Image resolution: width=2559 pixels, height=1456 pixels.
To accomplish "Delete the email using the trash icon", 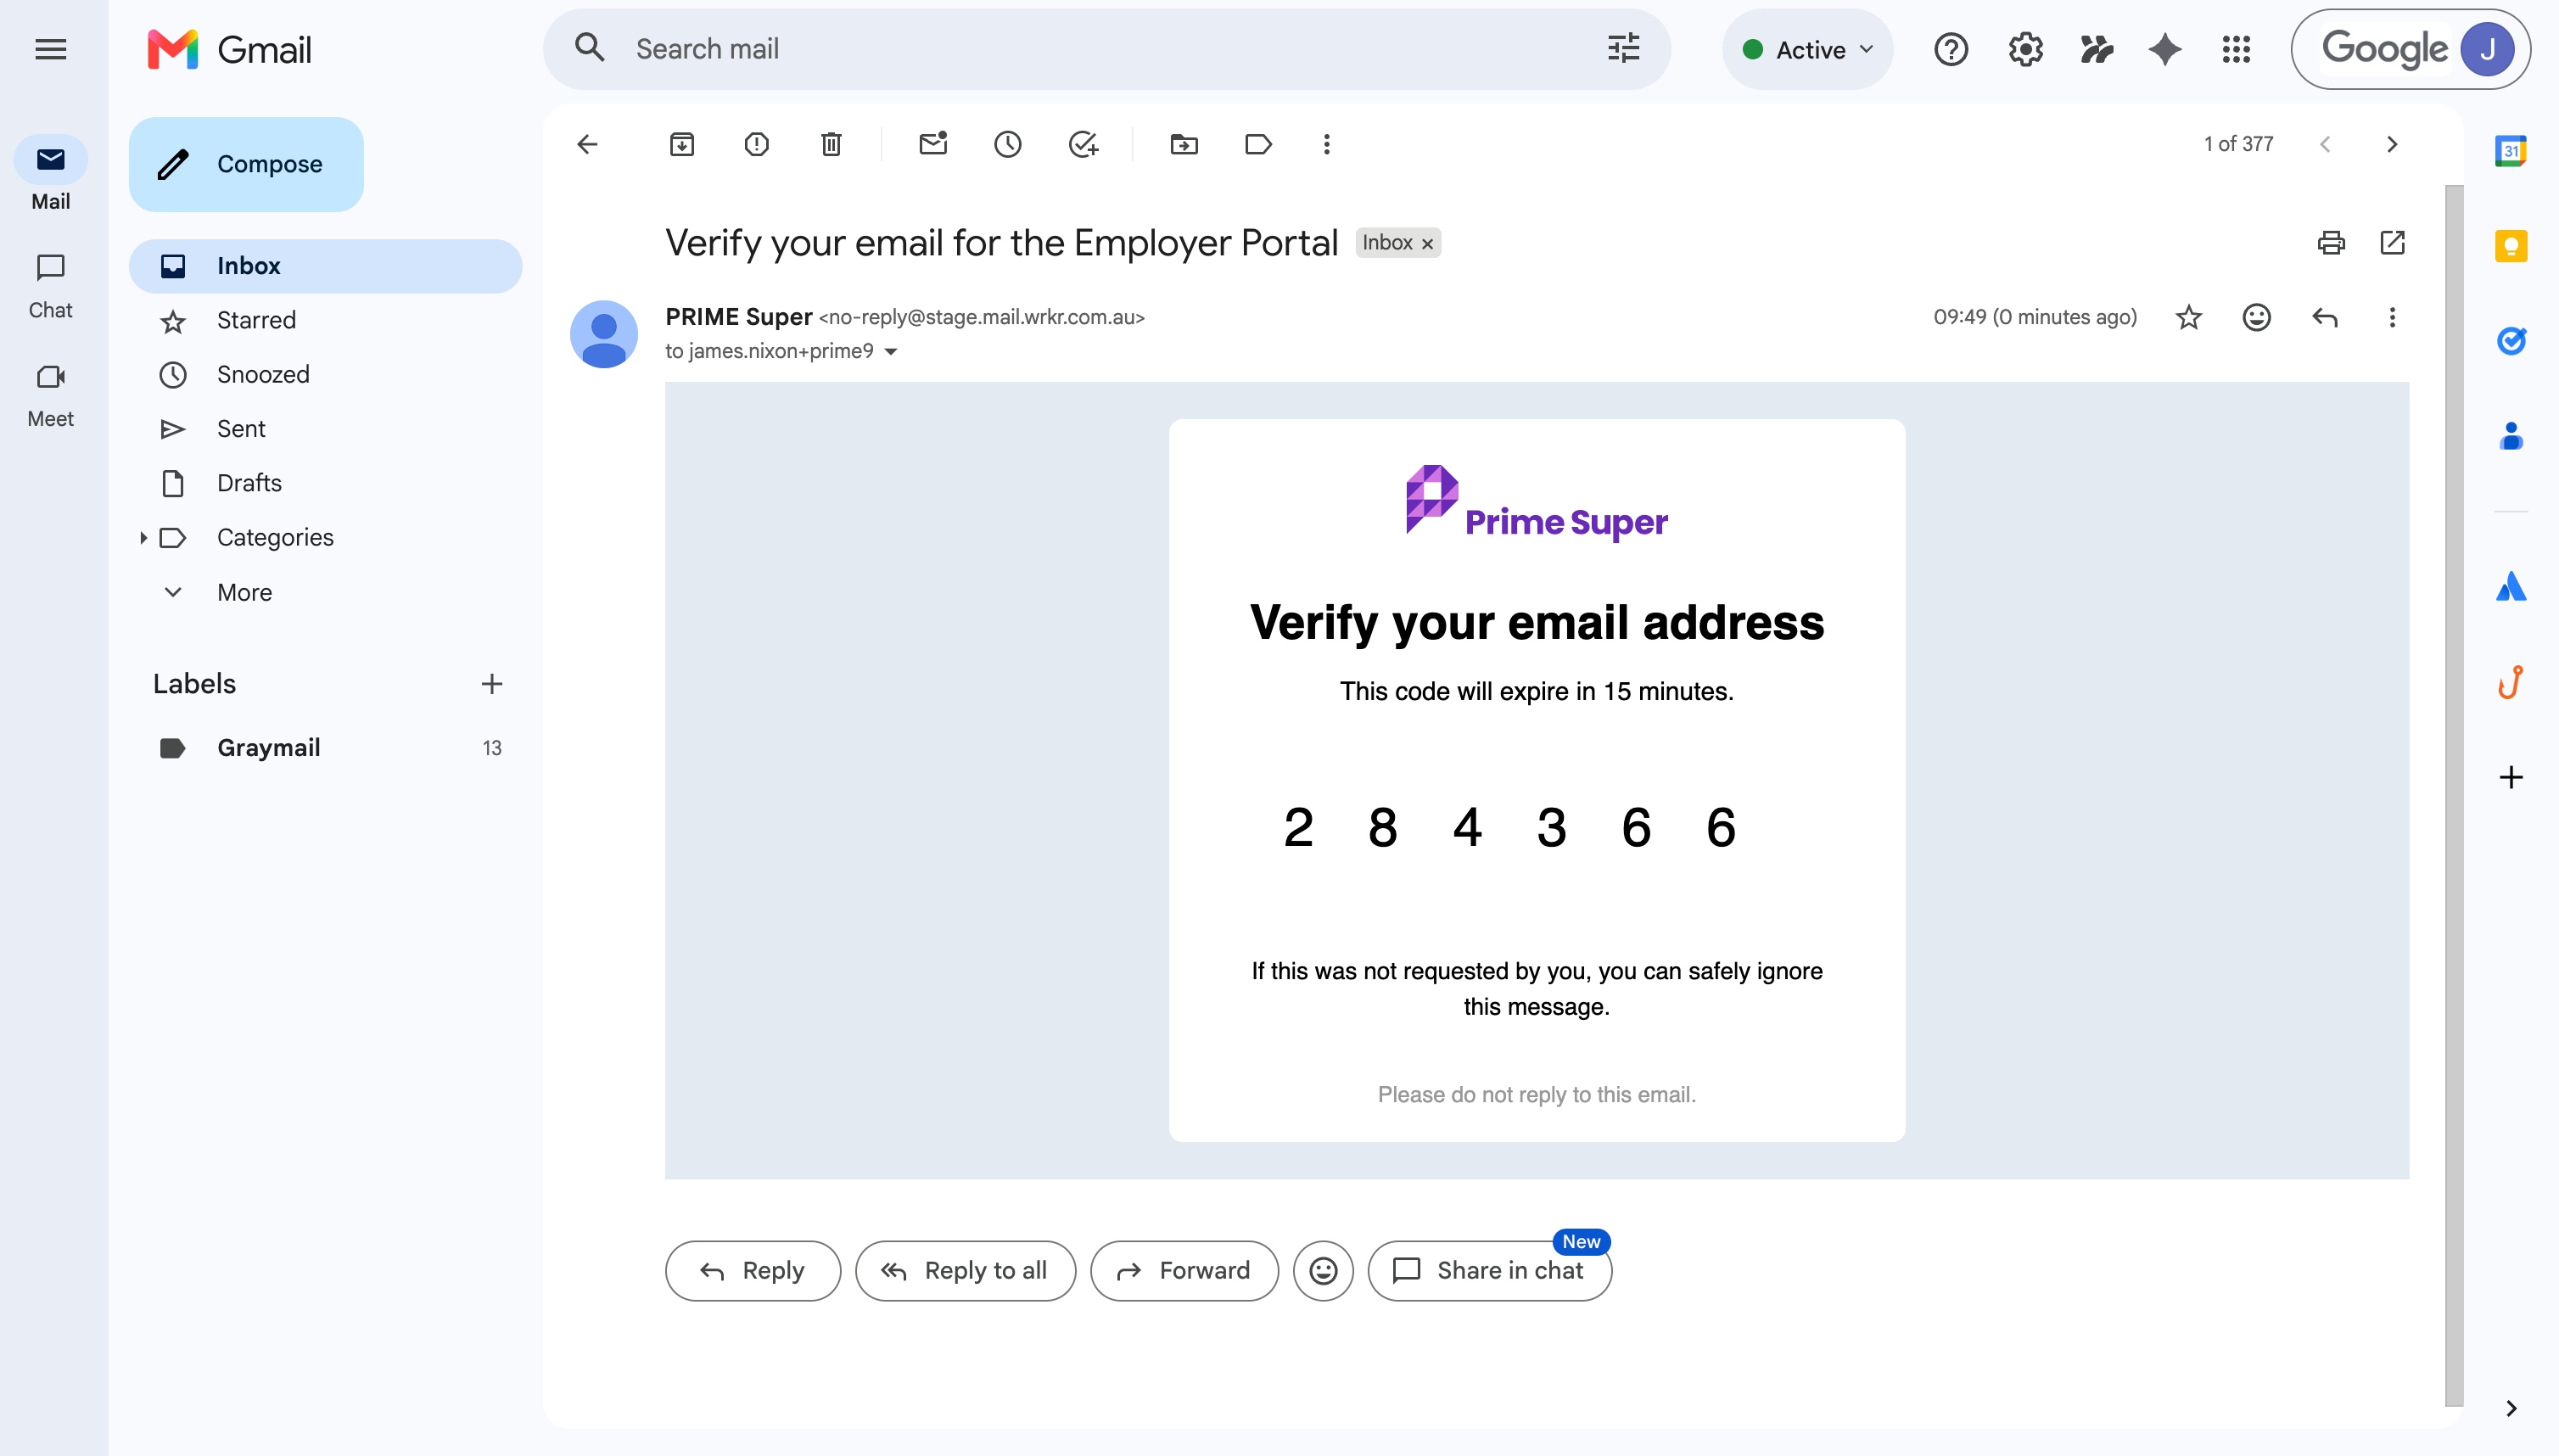I will [831, 144].
